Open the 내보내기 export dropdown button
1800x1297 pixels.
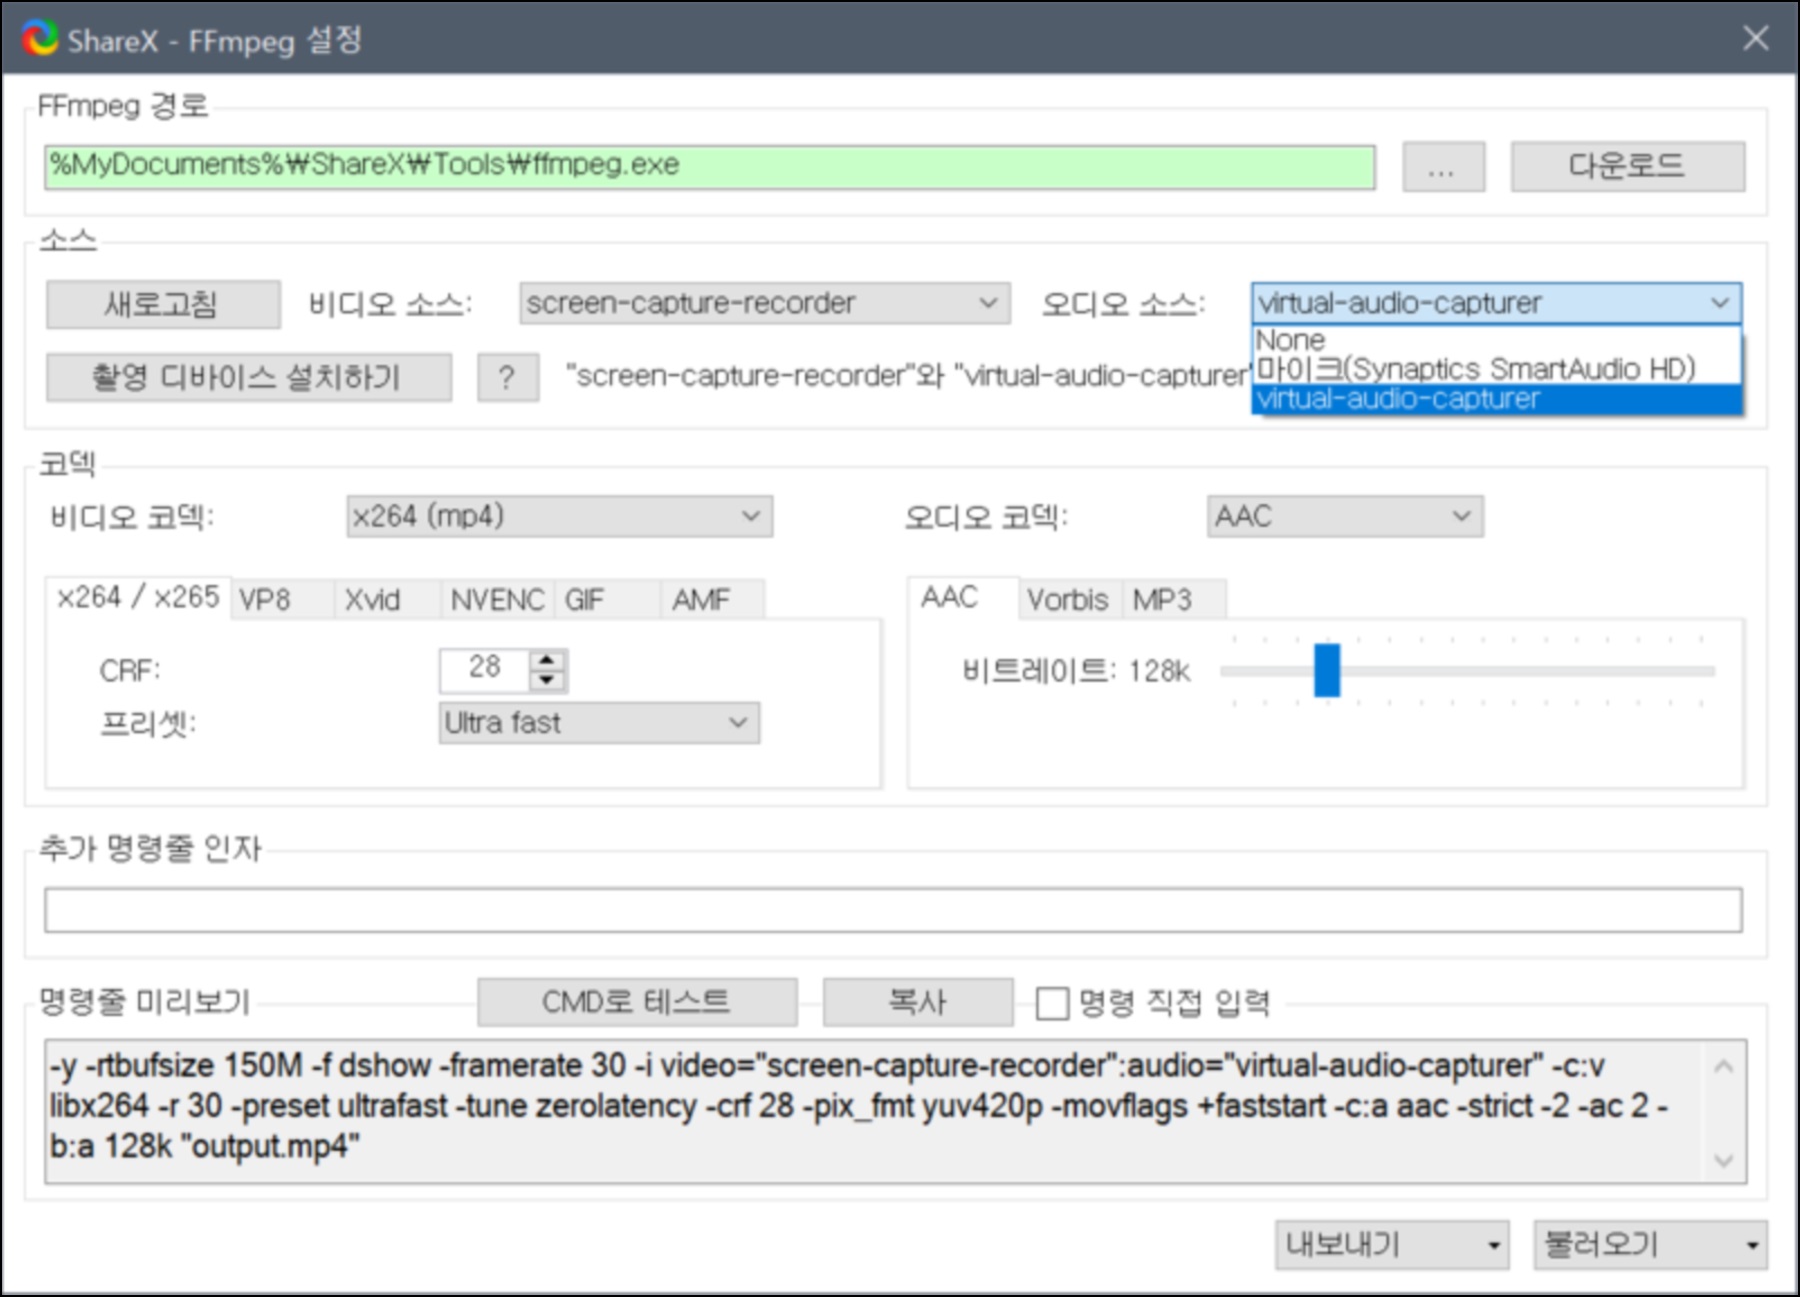click(x=1392, y=1245)
